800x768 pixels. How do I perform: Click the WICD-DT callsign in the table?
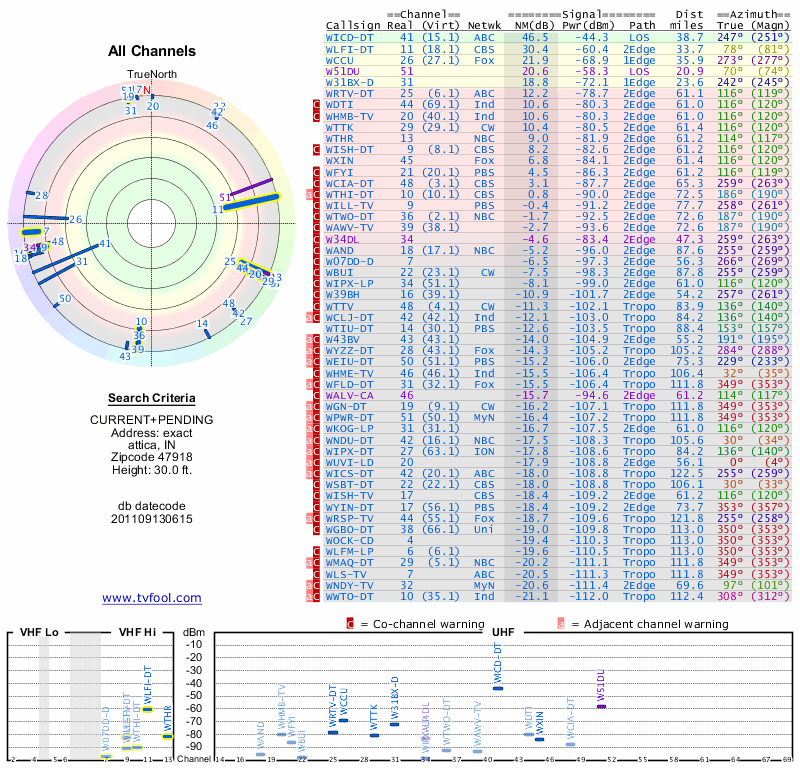(349, 38)
